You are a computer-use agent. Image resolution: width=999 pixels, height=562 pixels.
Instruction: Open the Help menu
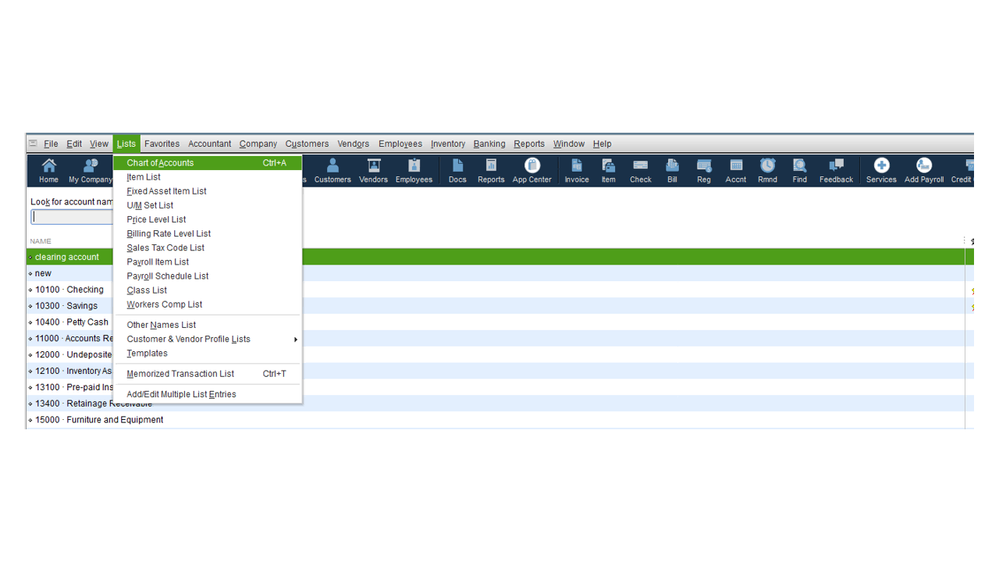pos(602,143)
